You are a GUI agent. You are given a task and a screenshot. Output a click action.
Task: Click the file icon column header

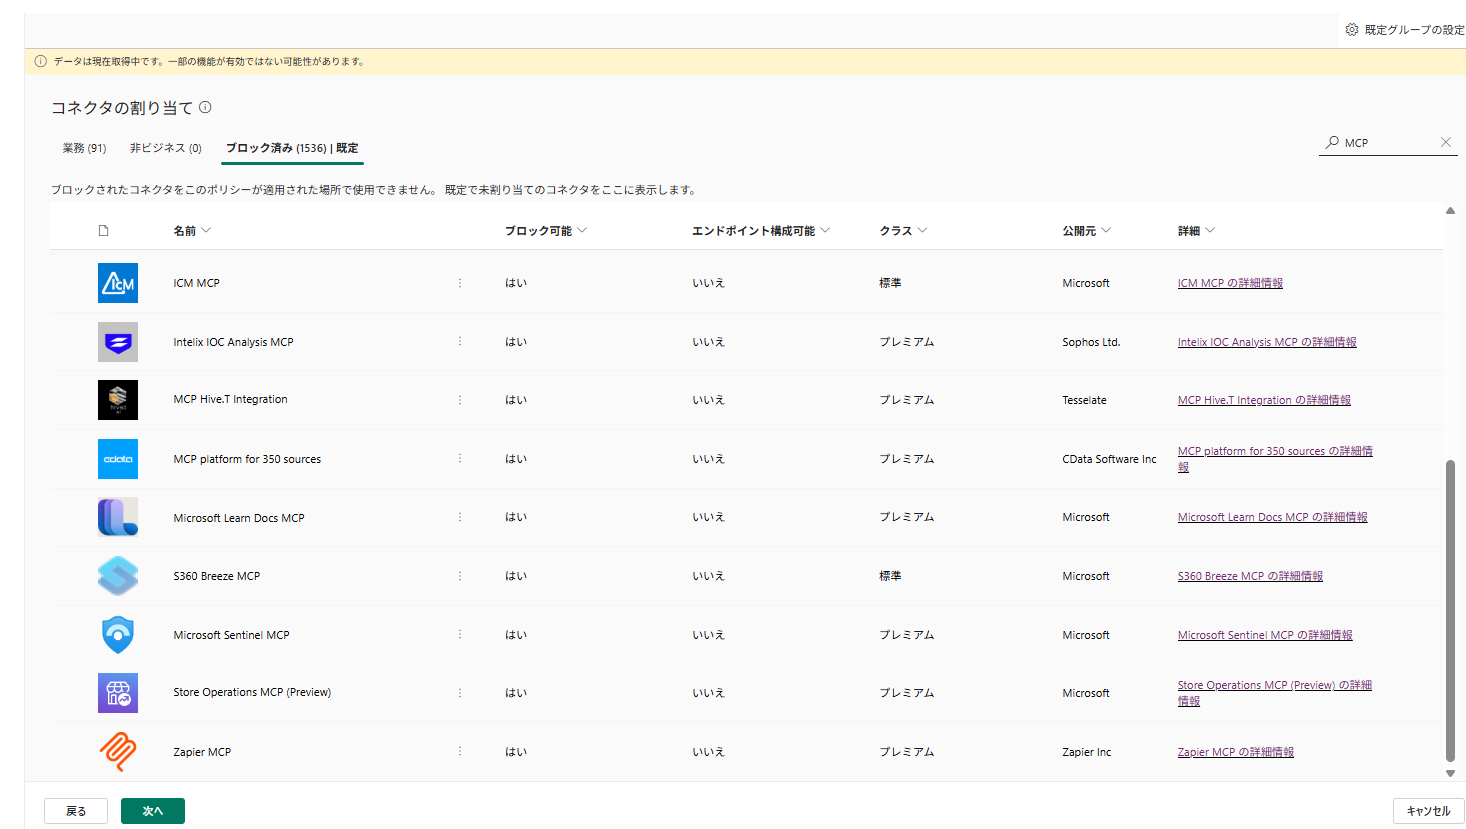point(103,231)
